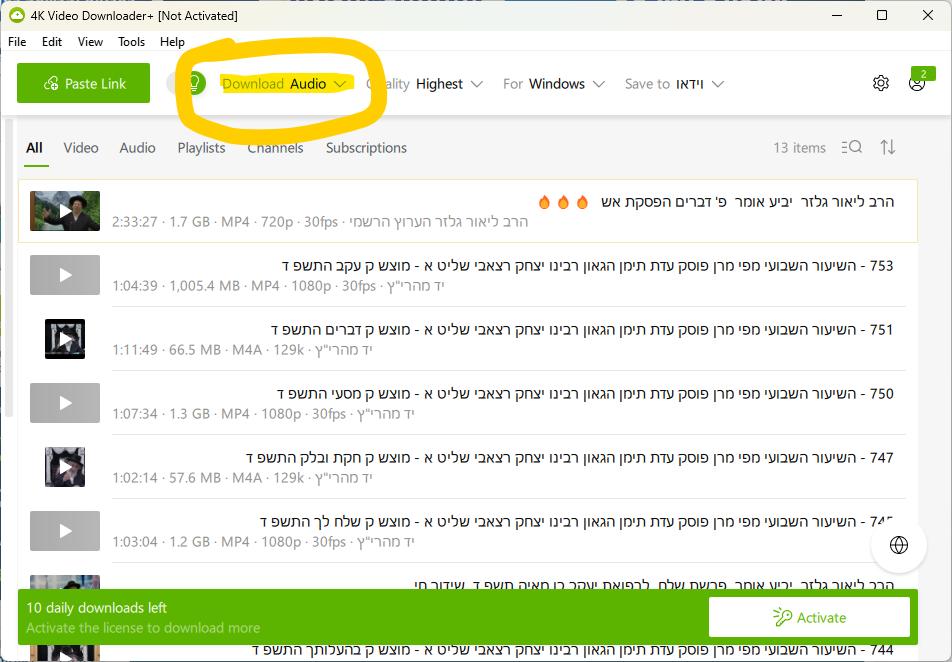Click the 57.6 MB M4A 129k details line
Image resolution: width=952 pixels, height=662 pixels.
242,478
